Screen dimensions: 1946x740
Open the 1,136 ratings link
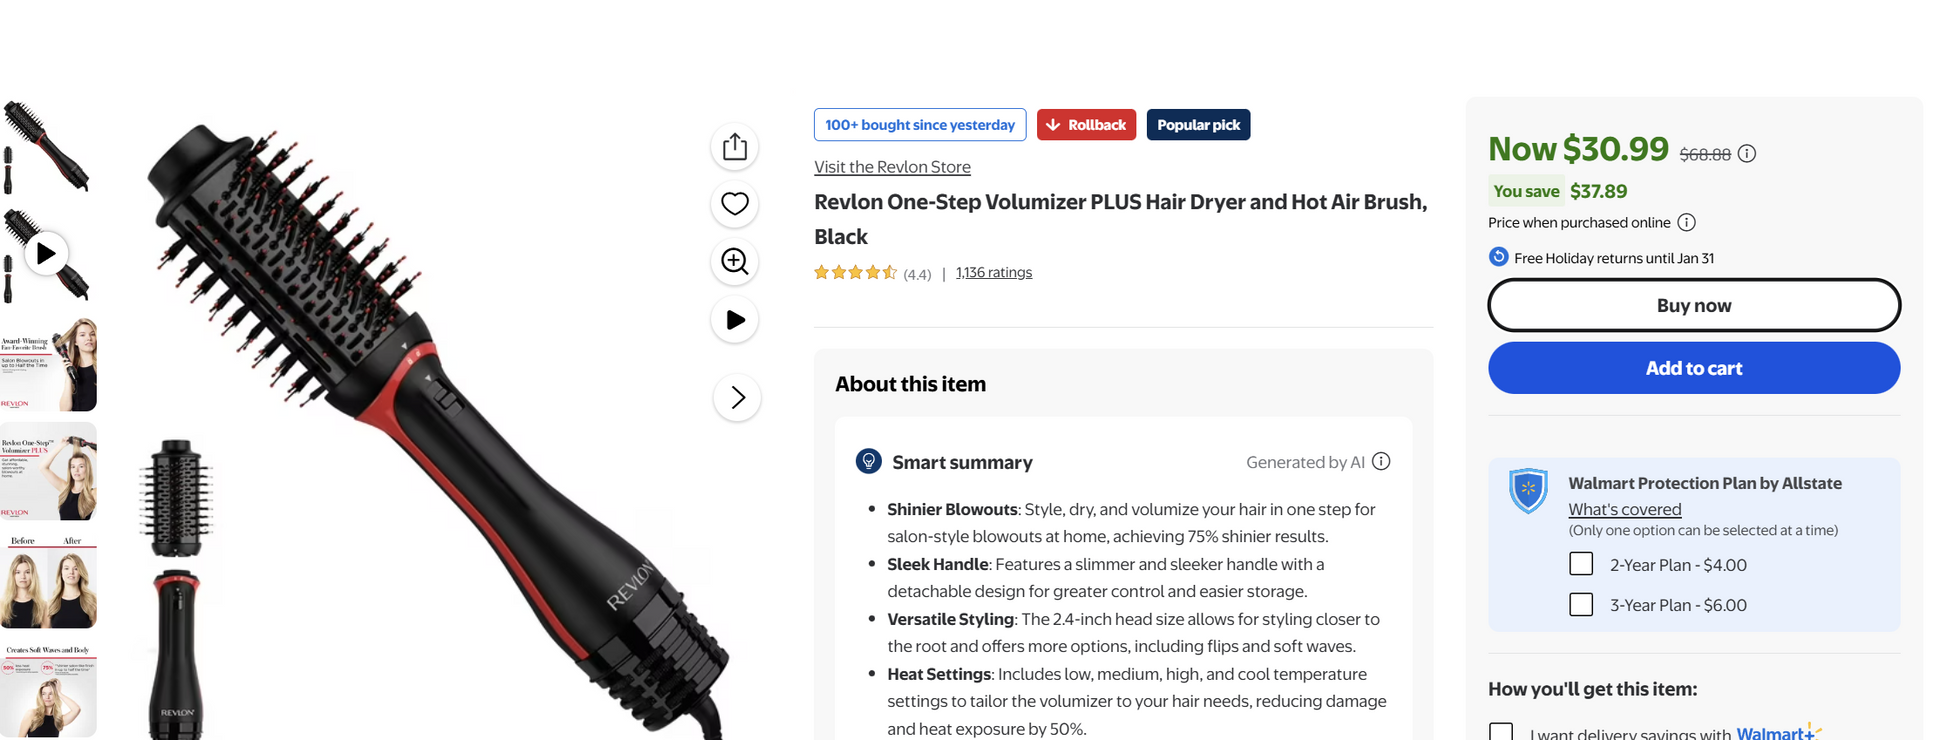(994, 272)
